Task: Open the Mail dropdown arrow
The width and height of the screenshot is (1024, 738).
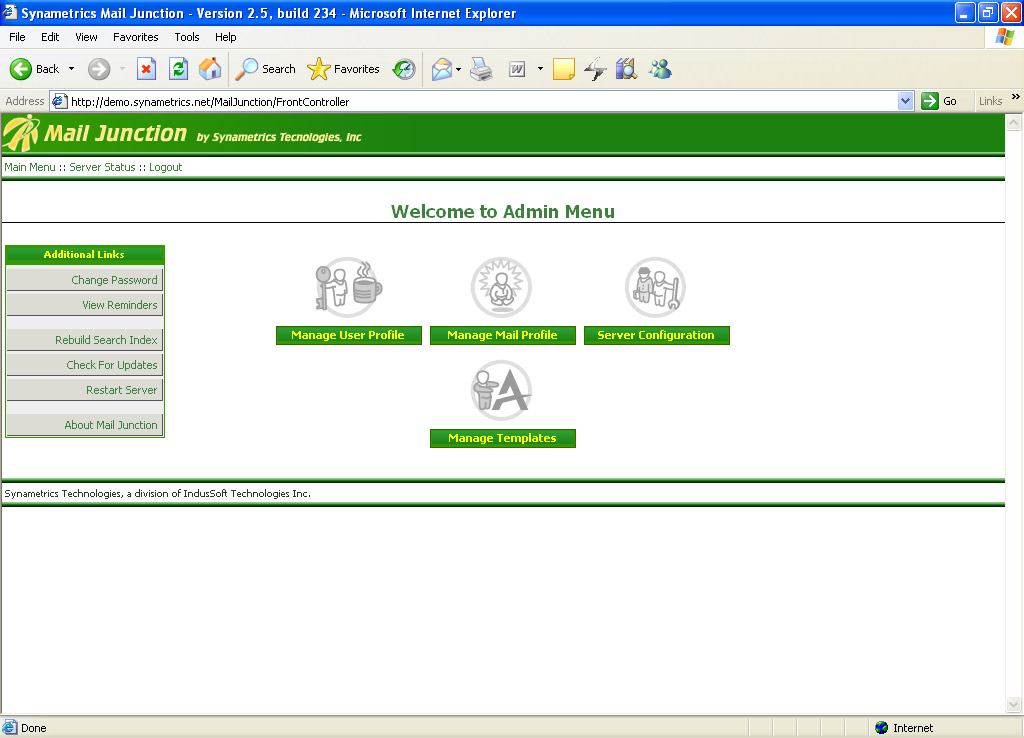Action: point(458,69)
